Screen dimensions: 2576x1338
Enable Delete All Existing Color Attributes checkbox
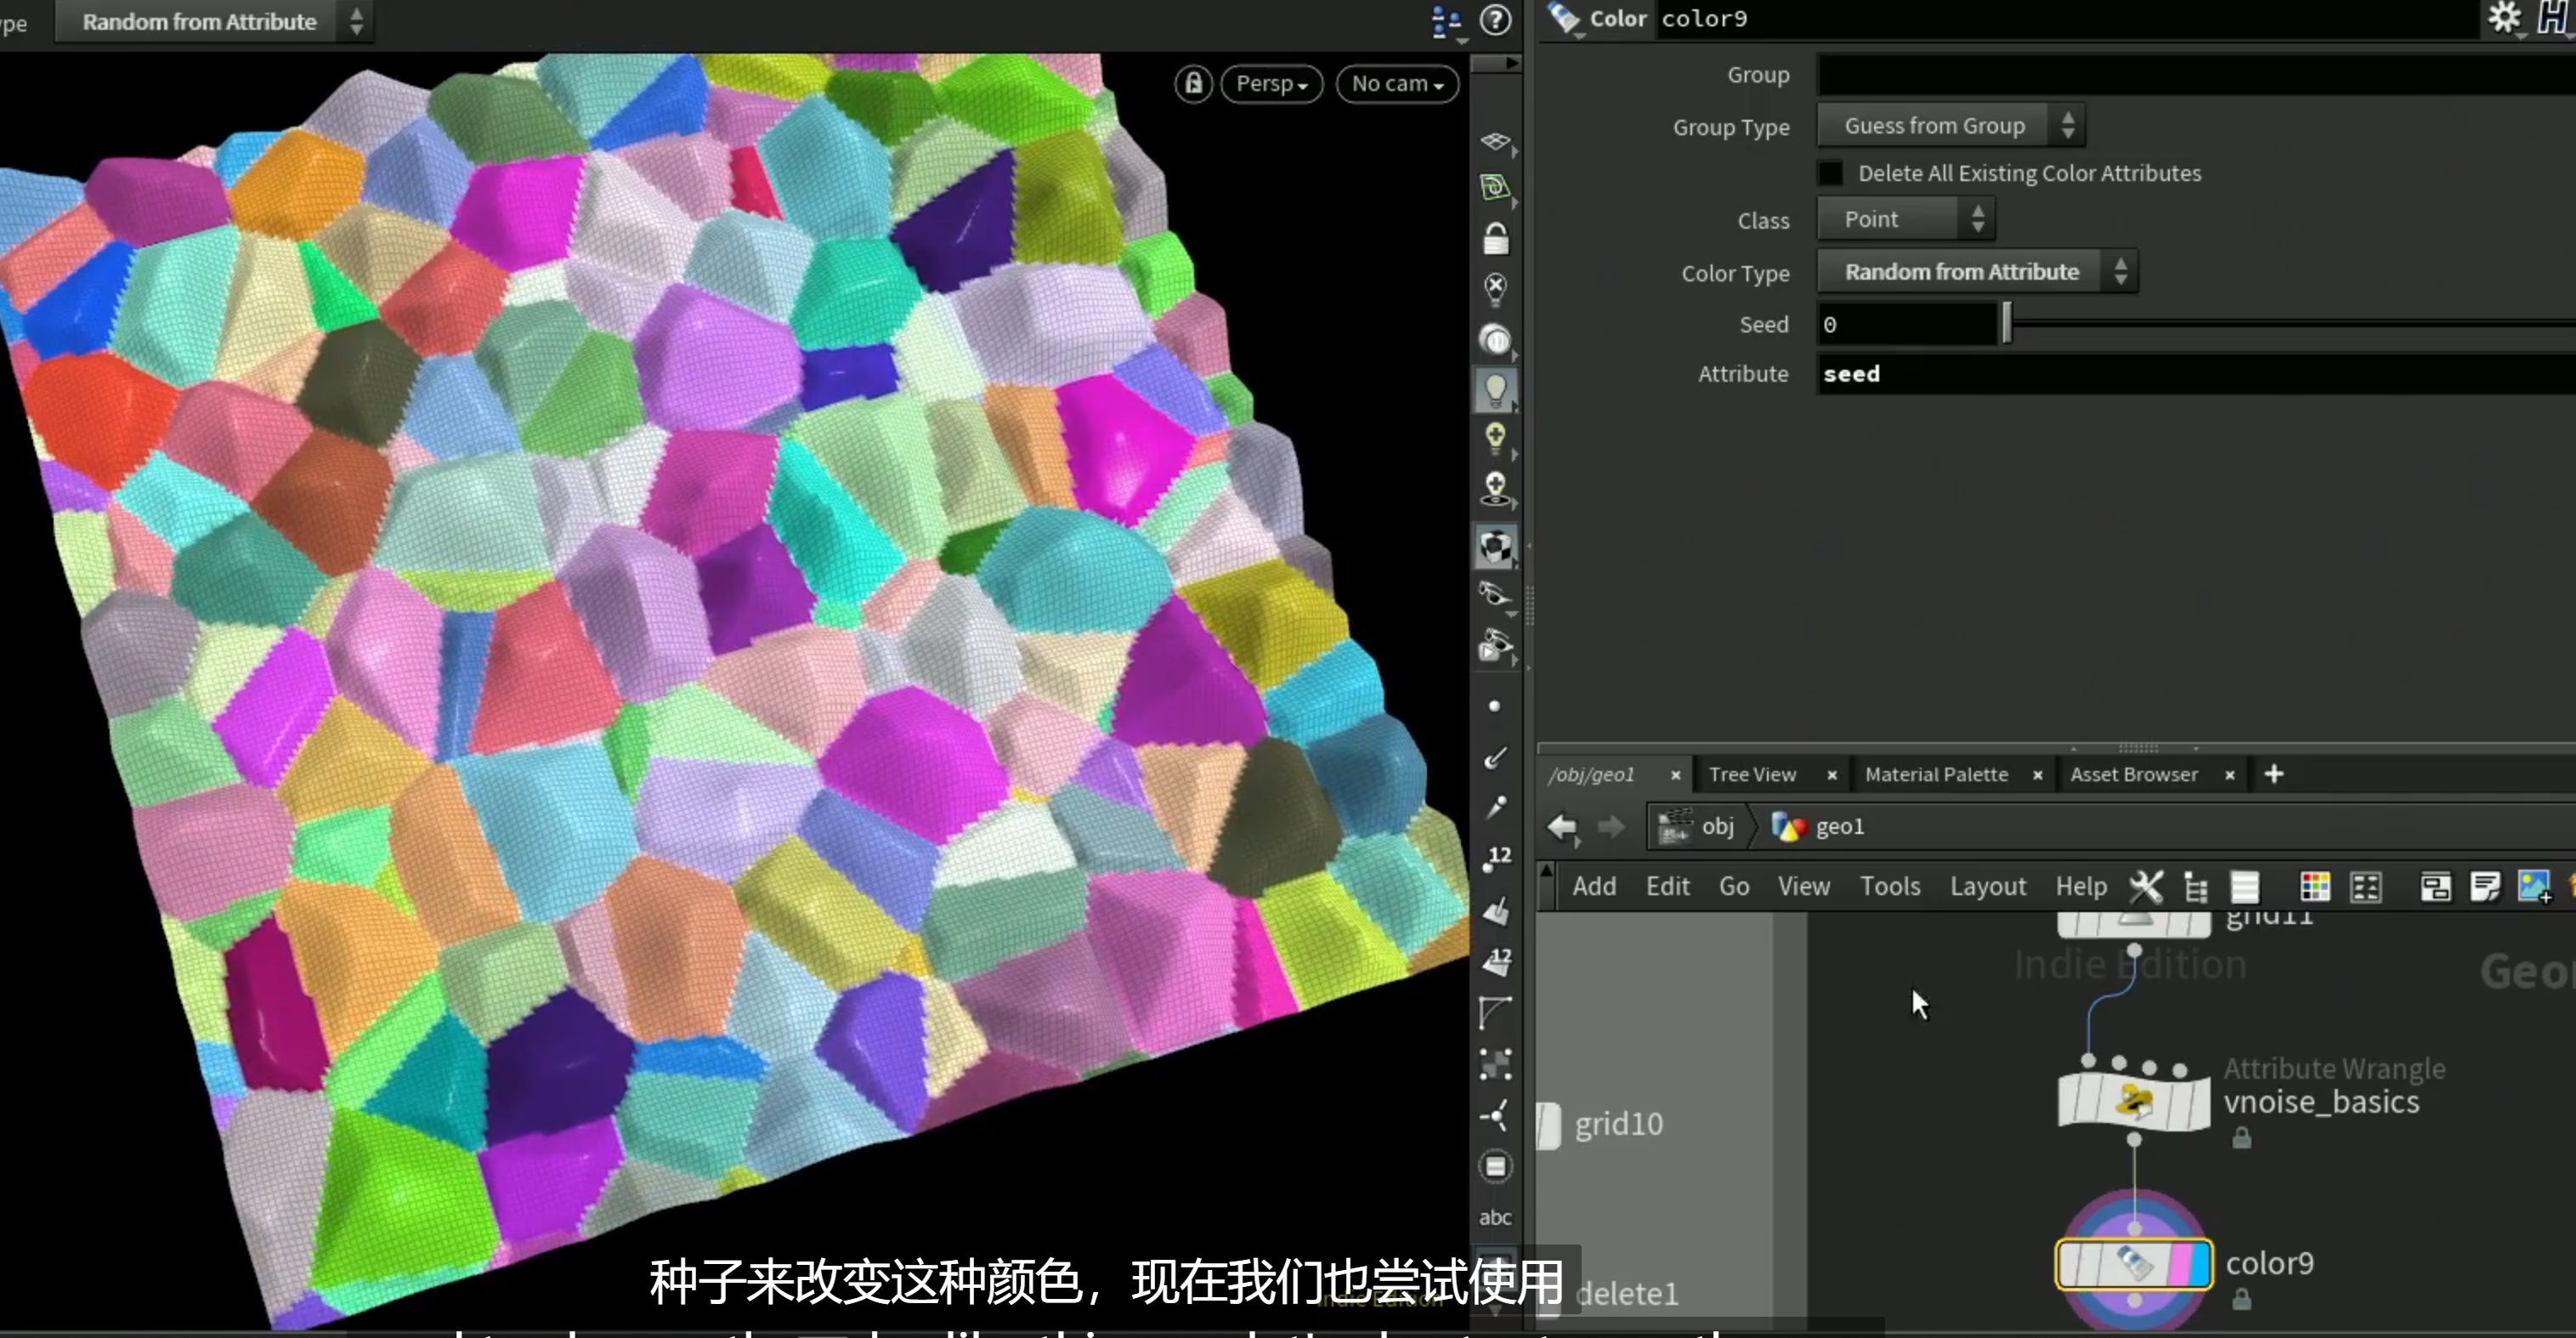tap(1830, 173)
